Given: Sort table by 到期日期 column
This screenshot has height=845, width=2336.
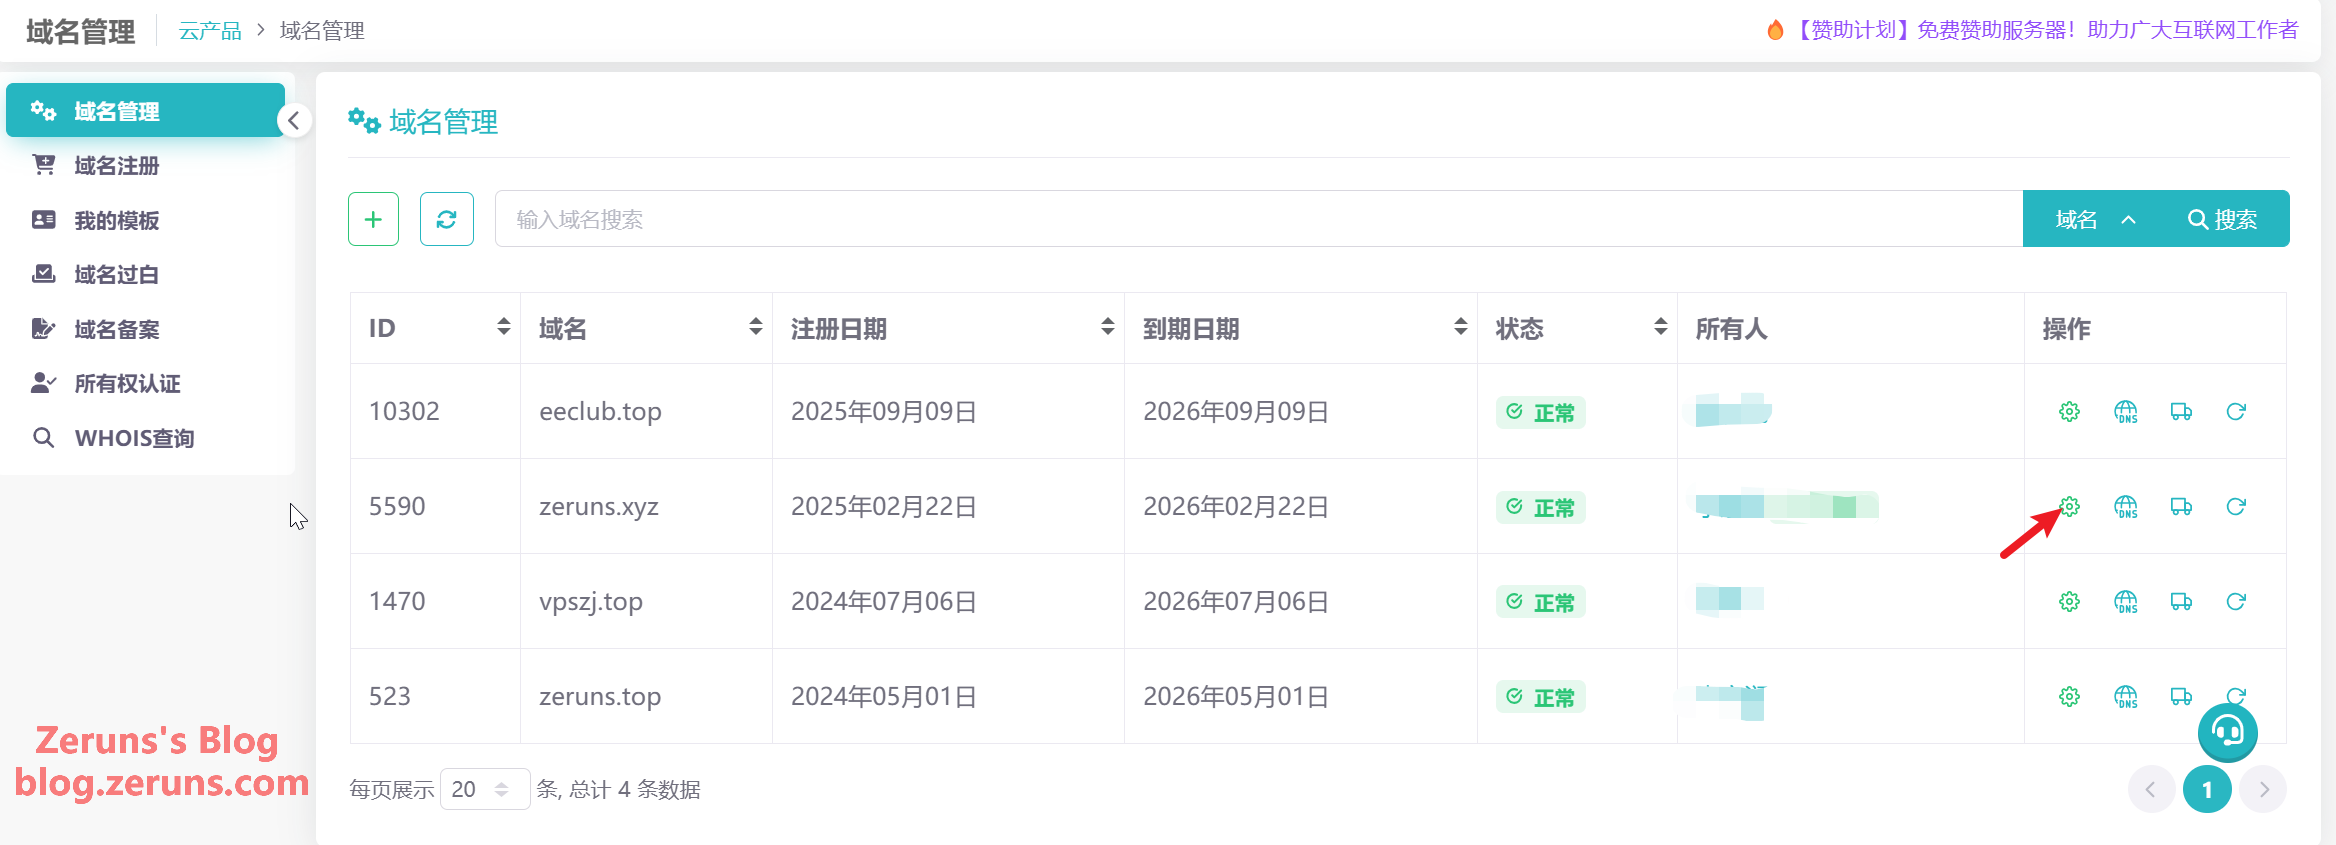Looking at the screenshot, I should (1460, 327).
